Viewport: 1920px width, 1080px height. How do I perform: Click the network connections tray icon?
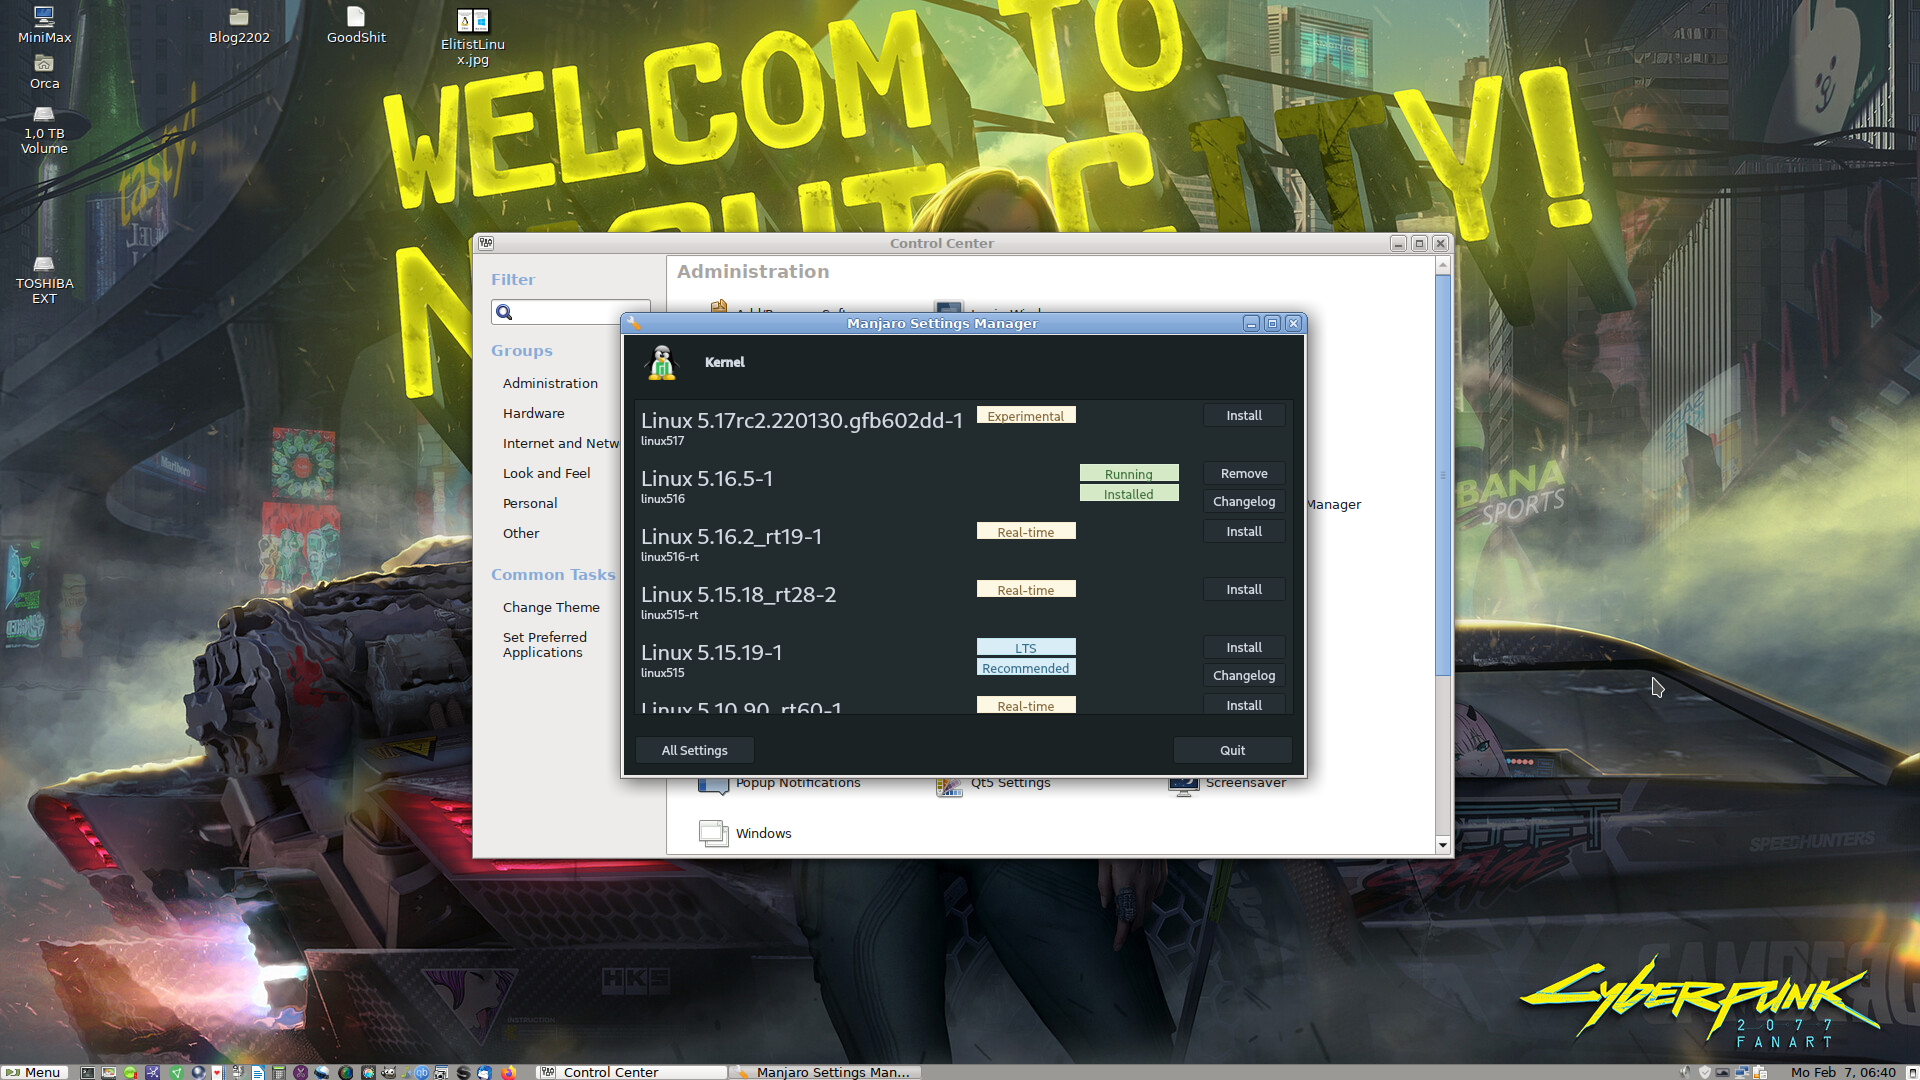pos(1742,1072)
